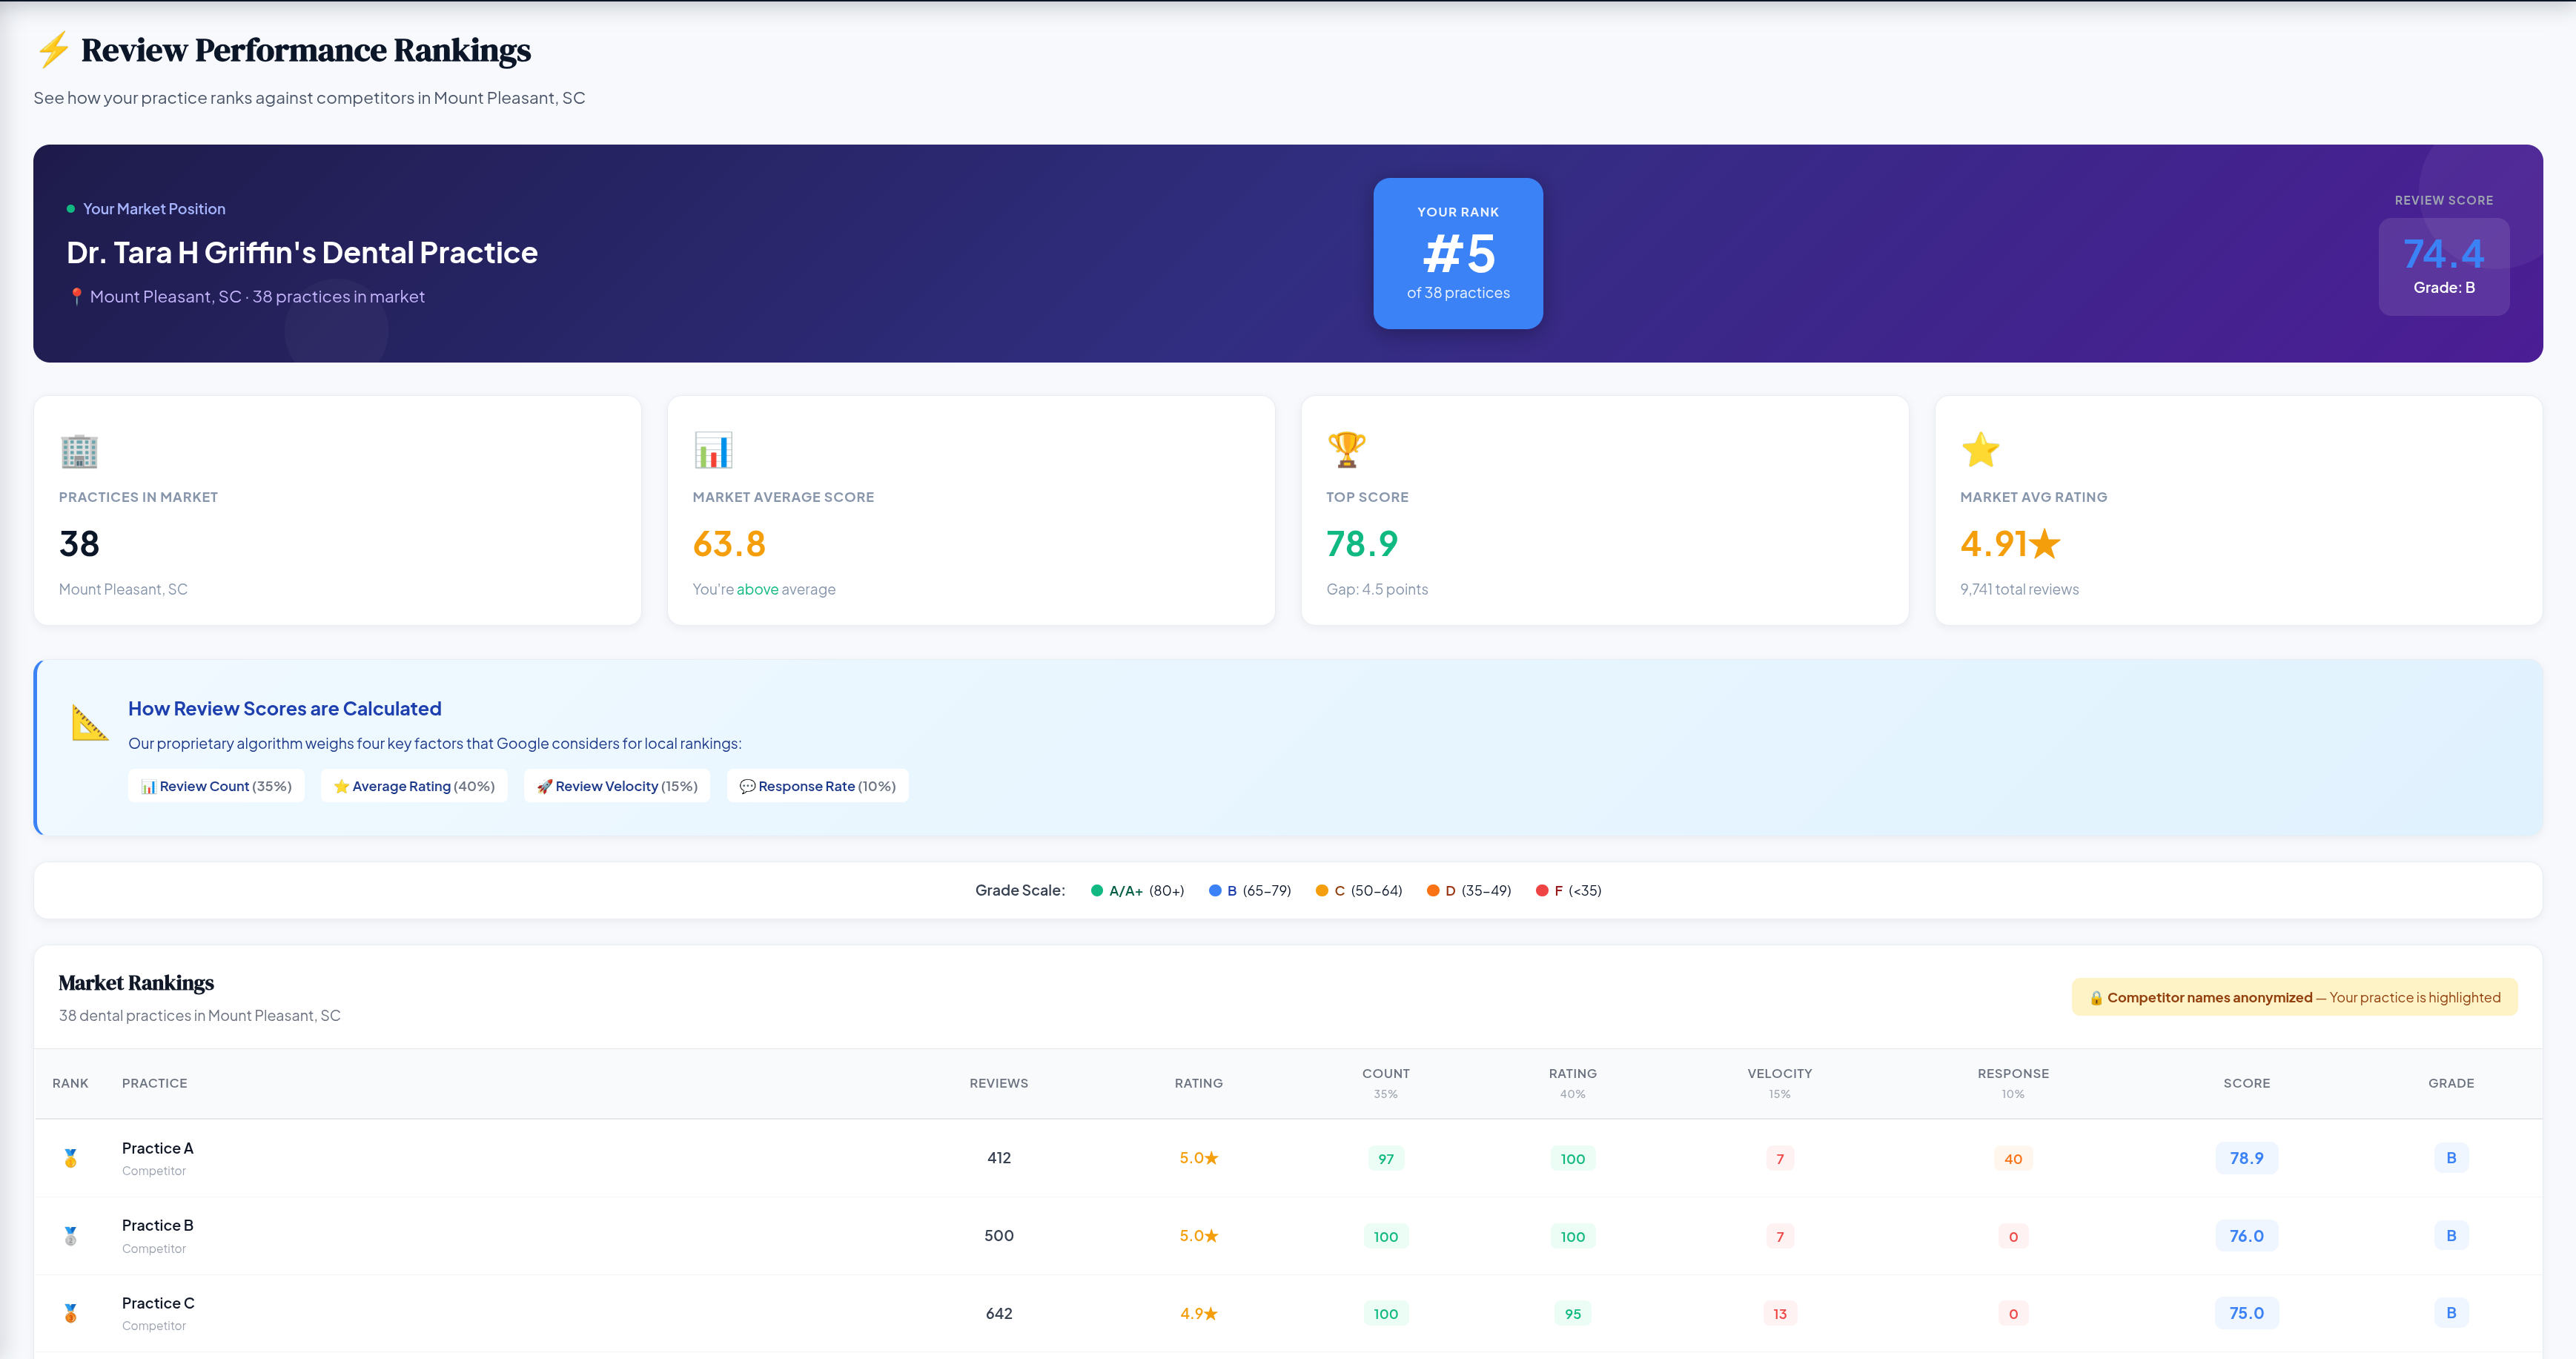Click the blue B grade scale dot

1215,890
